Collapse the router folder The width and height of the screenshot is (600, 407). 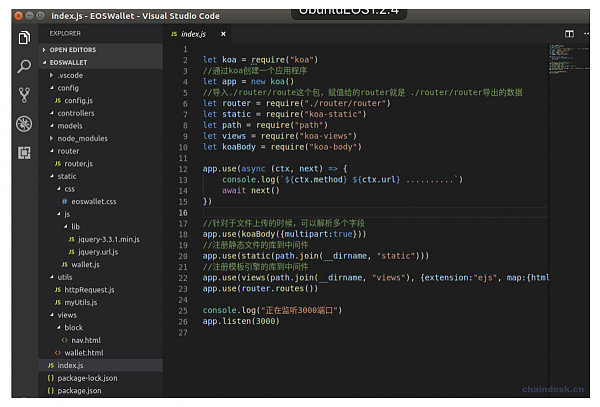pyautogui.click(x=101, y=151)
